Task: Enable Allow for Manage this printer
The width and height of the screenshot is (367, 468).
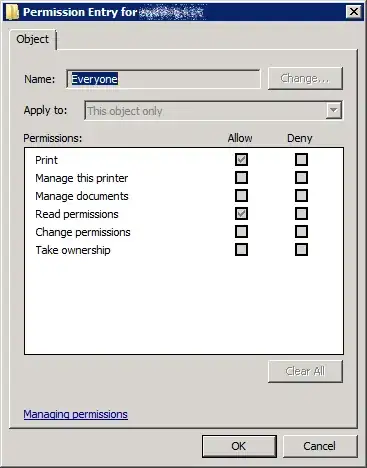Action: [x=241, y=178]
